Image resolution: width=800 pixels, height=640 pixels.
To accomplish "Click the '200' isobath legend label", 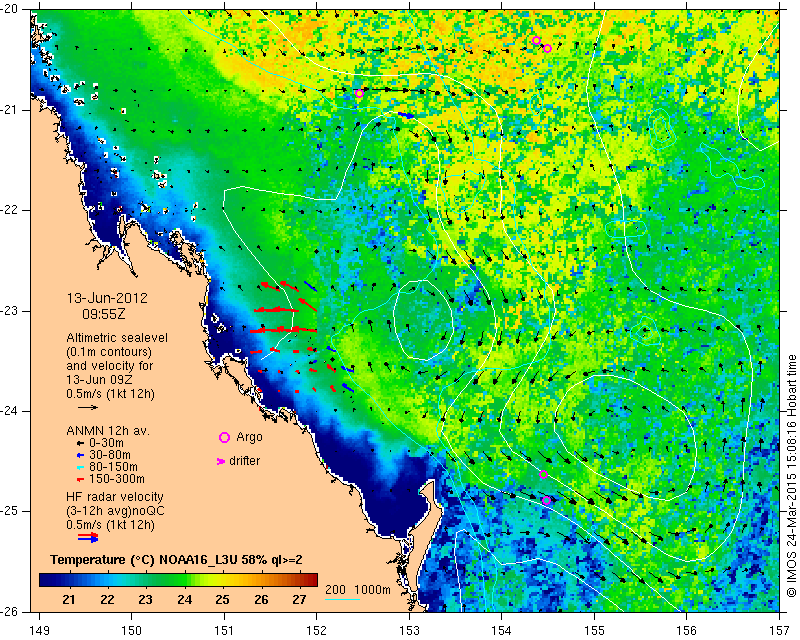I will (x=336, y=590).
